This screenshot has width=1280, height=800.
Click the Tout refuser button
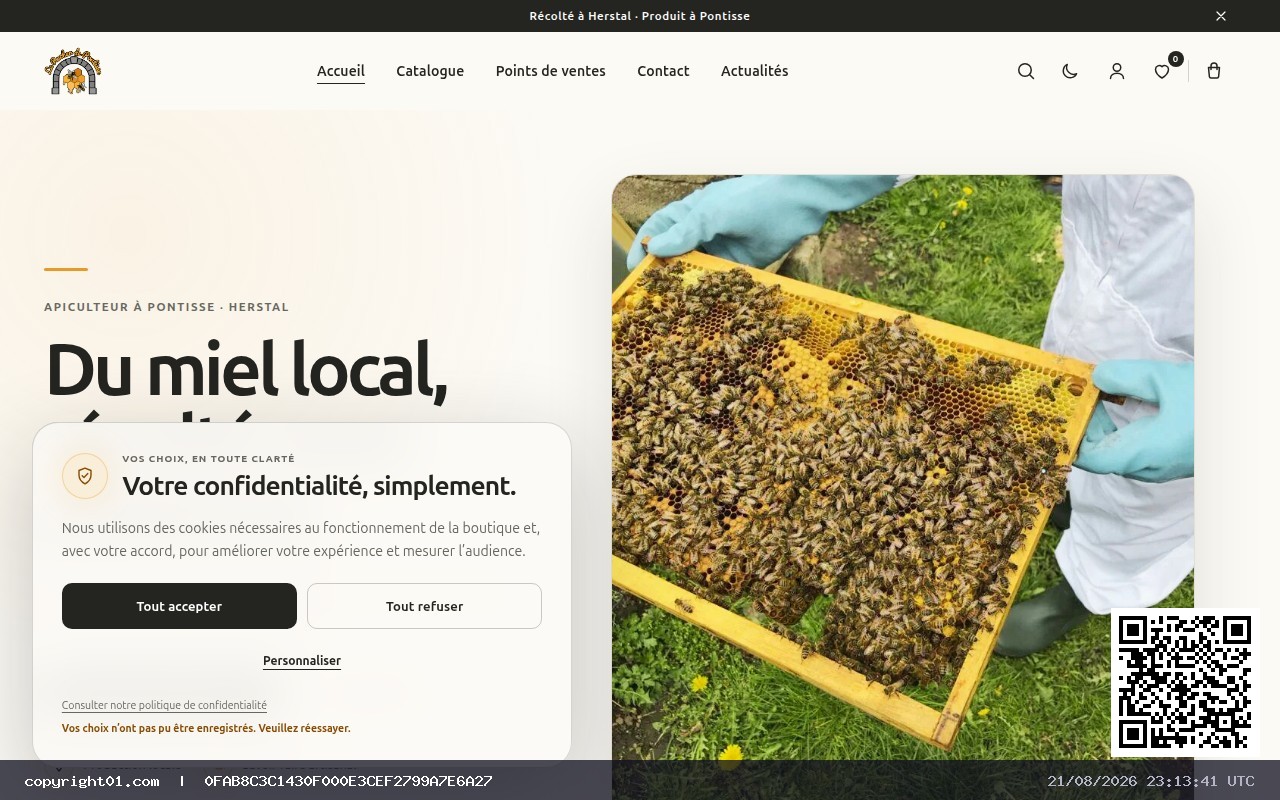click(424, 606)
